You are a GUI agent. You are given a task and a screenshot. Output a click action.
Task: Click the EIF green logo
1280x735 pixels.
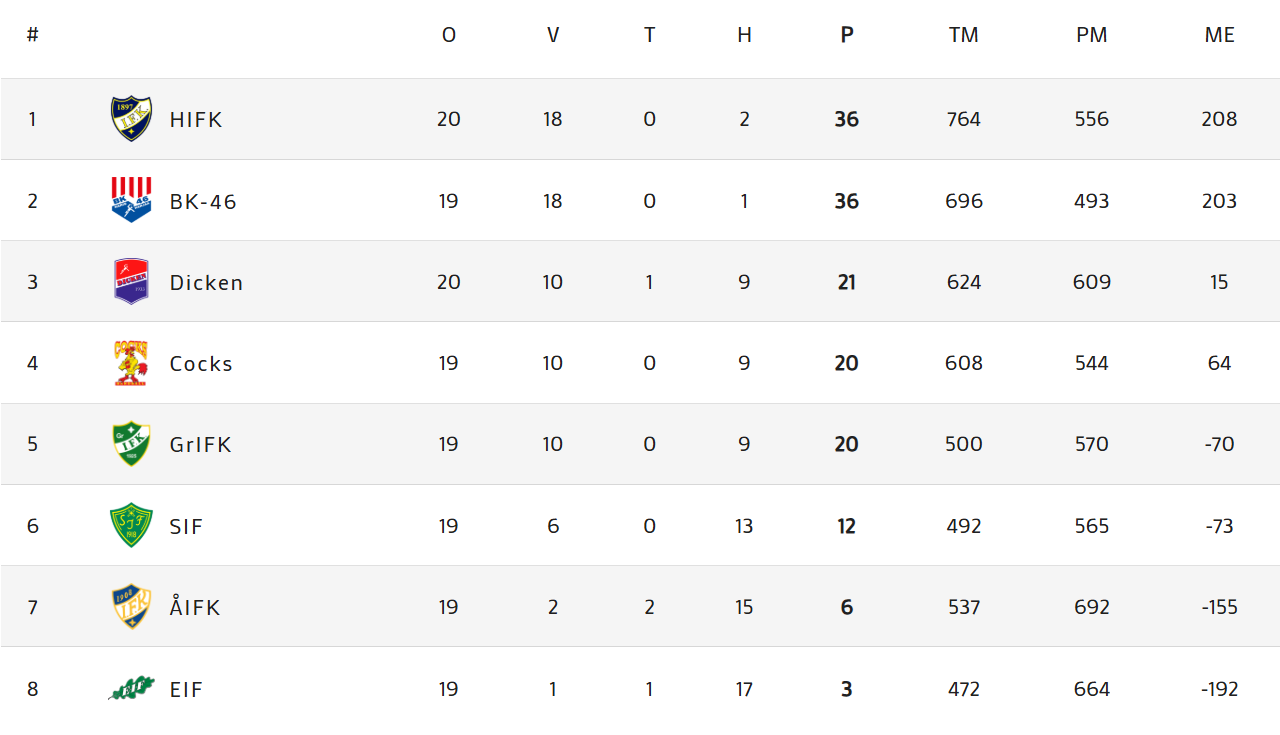pos(131,688)
